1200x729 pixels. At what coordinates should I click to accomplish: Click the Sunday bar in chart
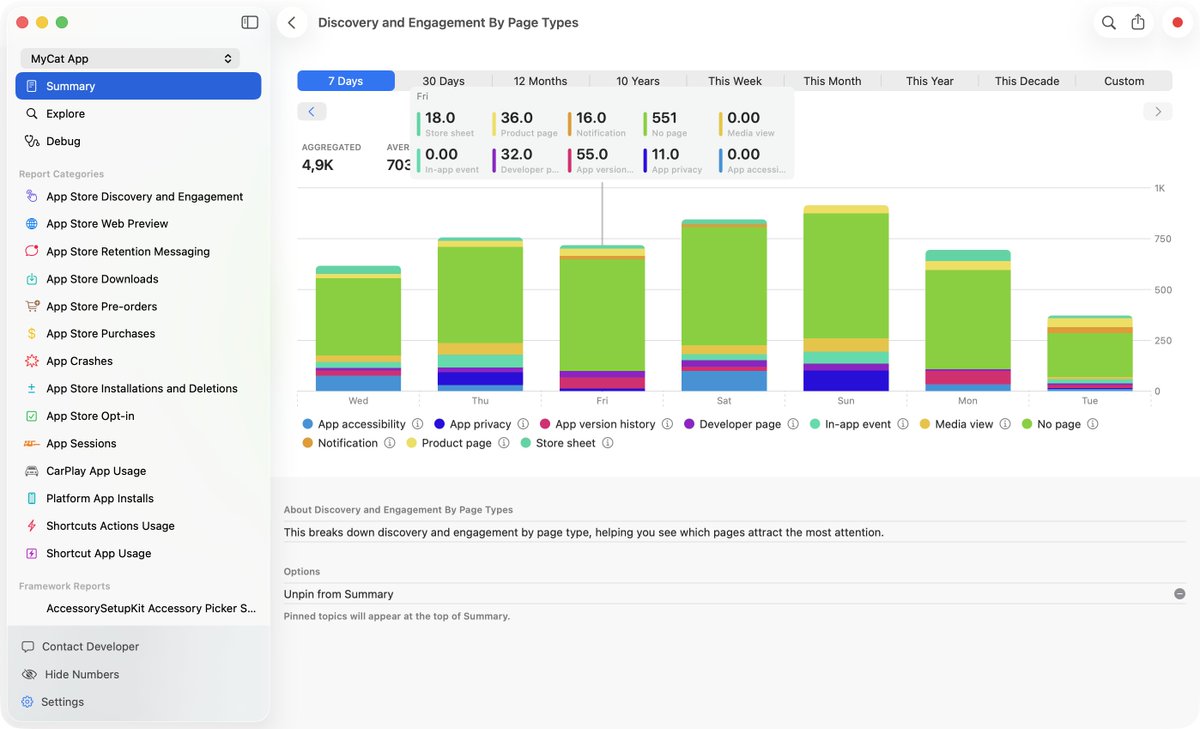coord(846,298)
